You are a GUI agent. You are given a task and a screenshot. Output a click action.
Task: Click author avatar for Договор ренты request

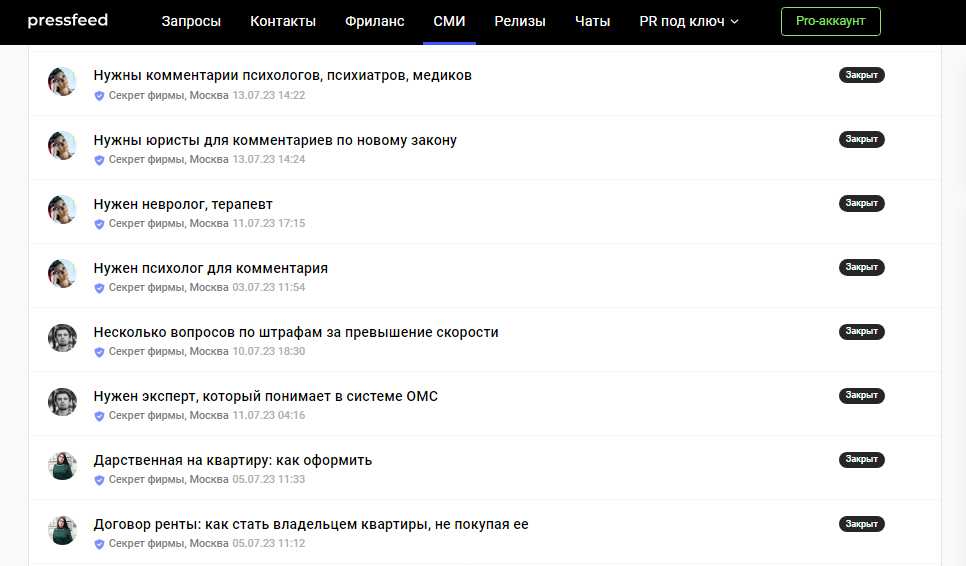pyautogui.click(x=62, y=530)
